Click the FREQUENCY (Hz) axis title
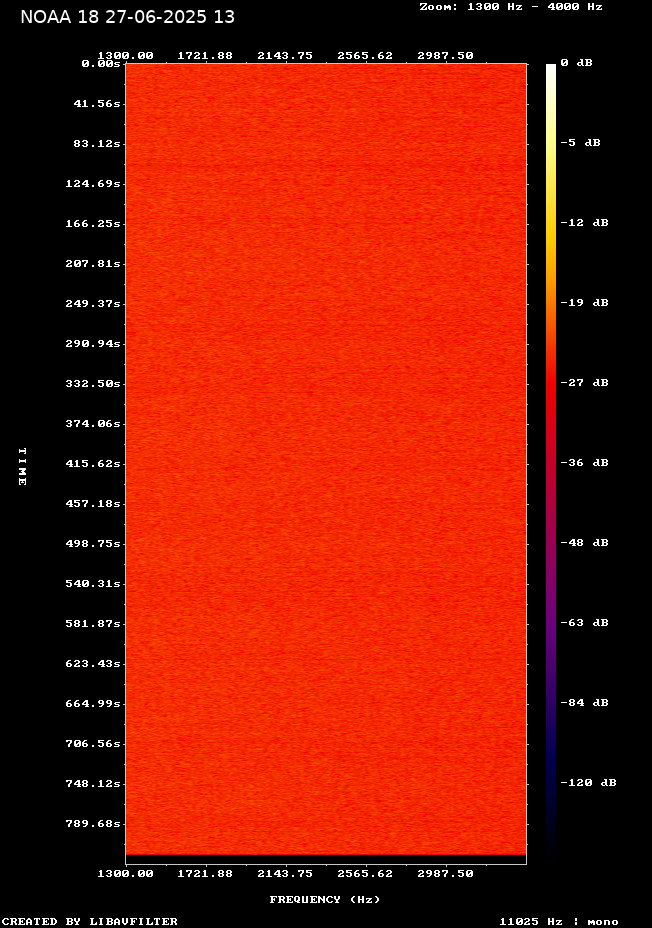652x928 pixels. click(x=325, y=900)
